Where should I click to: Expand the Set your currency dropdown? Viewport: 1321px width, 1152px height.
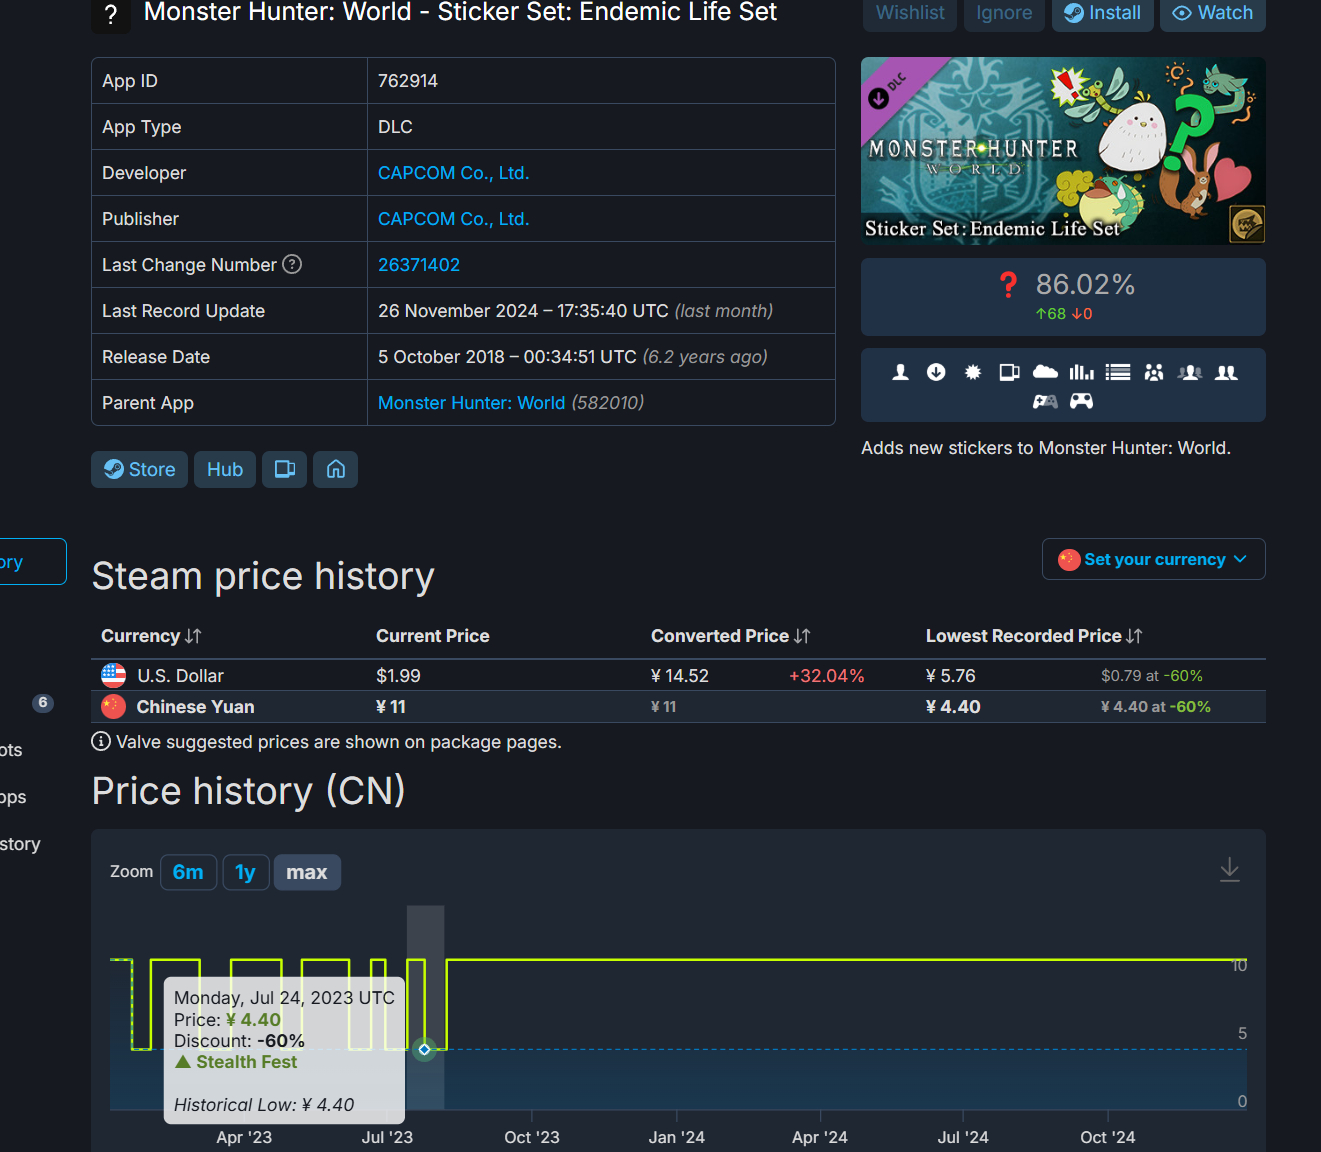coord(1154,559)
